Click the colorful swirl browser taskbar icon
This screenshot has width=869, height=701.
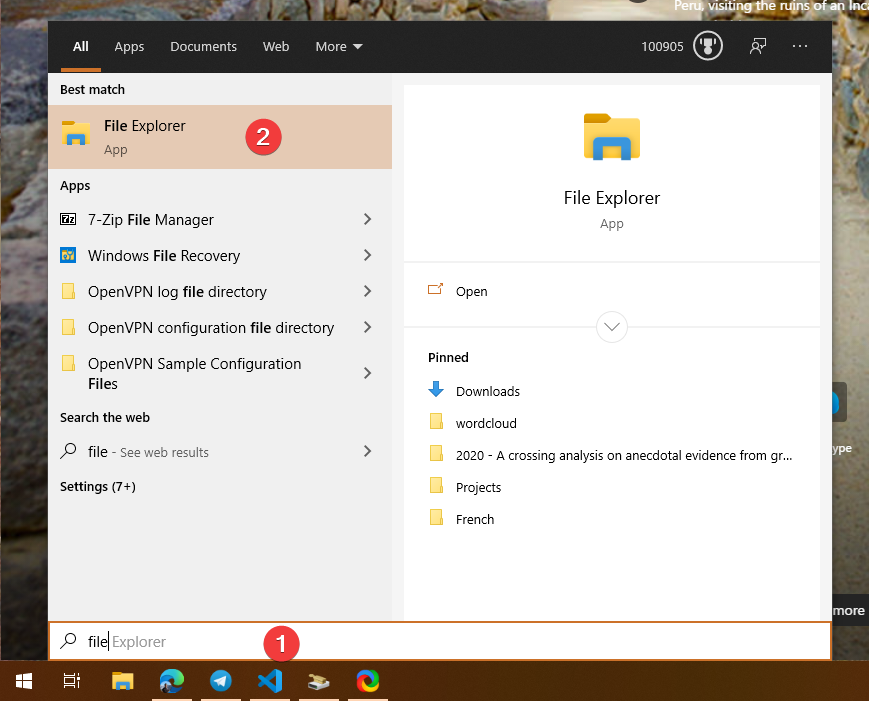pyautogui.click(x=368, y=681)
